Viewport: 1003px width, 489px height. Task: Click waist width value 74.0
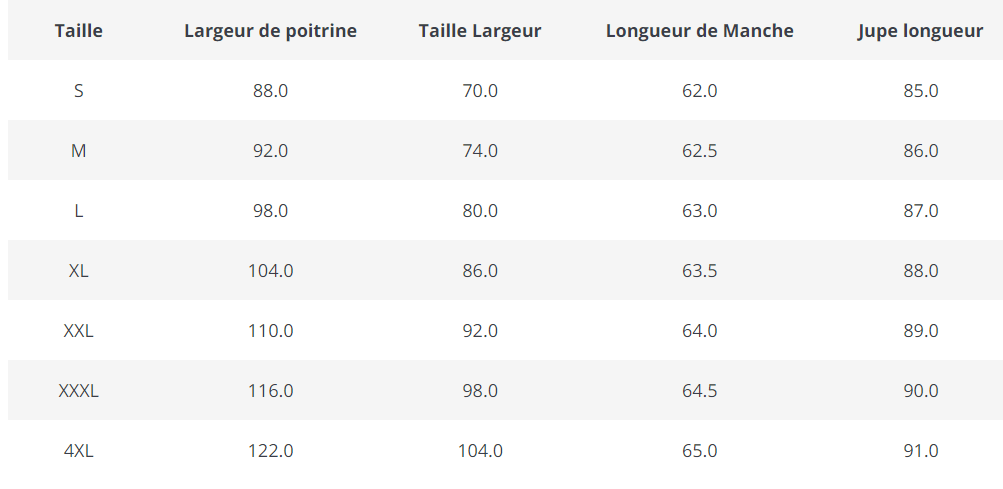click(x=480, y=151)
